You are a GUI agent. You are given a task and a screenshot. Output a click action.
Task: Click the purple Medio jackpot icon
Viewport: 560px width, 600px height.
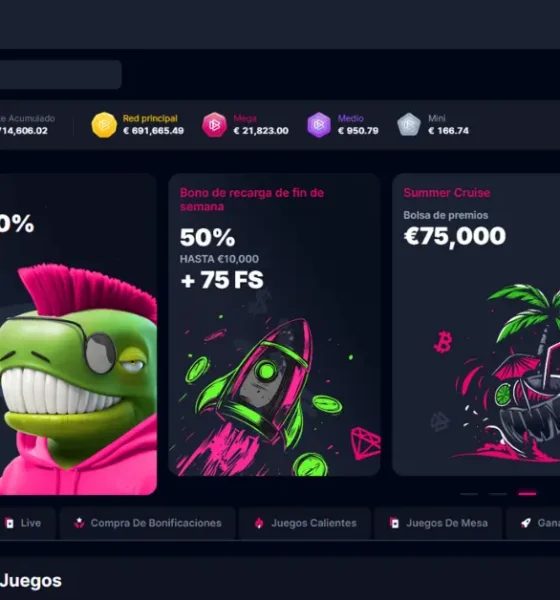[x=319, y=125]
